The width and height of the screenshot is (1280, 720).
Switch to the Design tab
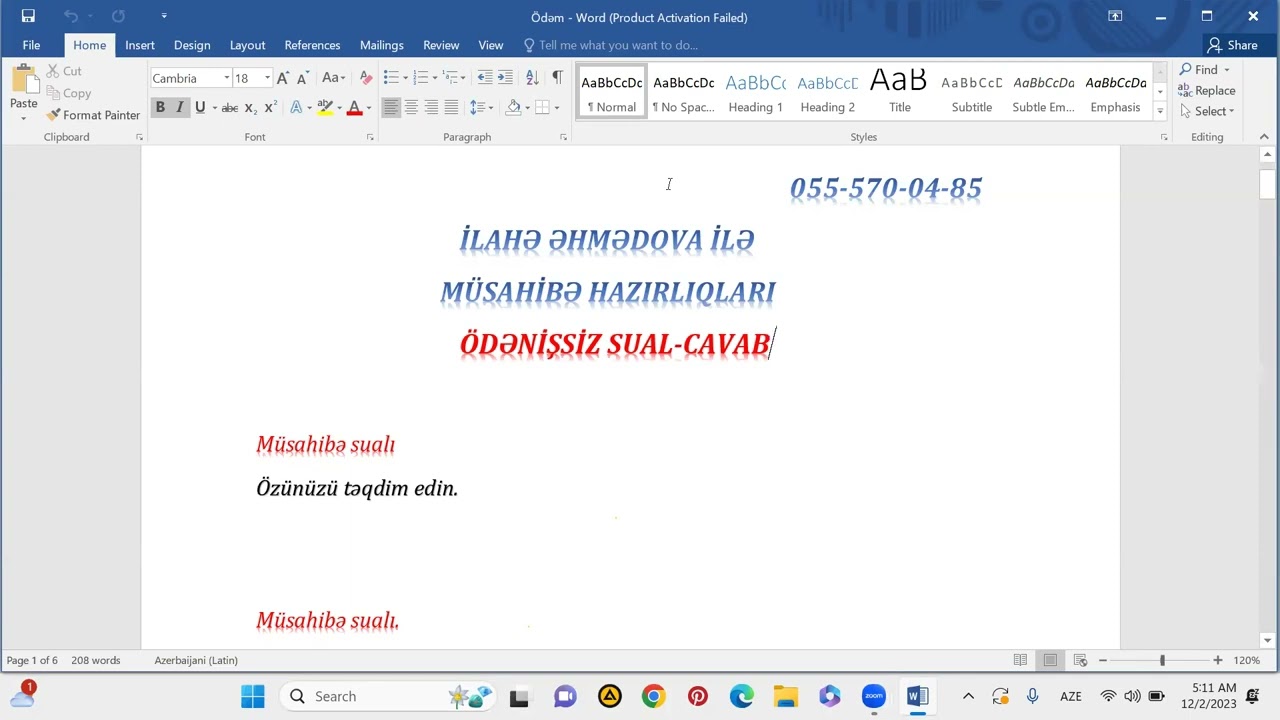192,45
